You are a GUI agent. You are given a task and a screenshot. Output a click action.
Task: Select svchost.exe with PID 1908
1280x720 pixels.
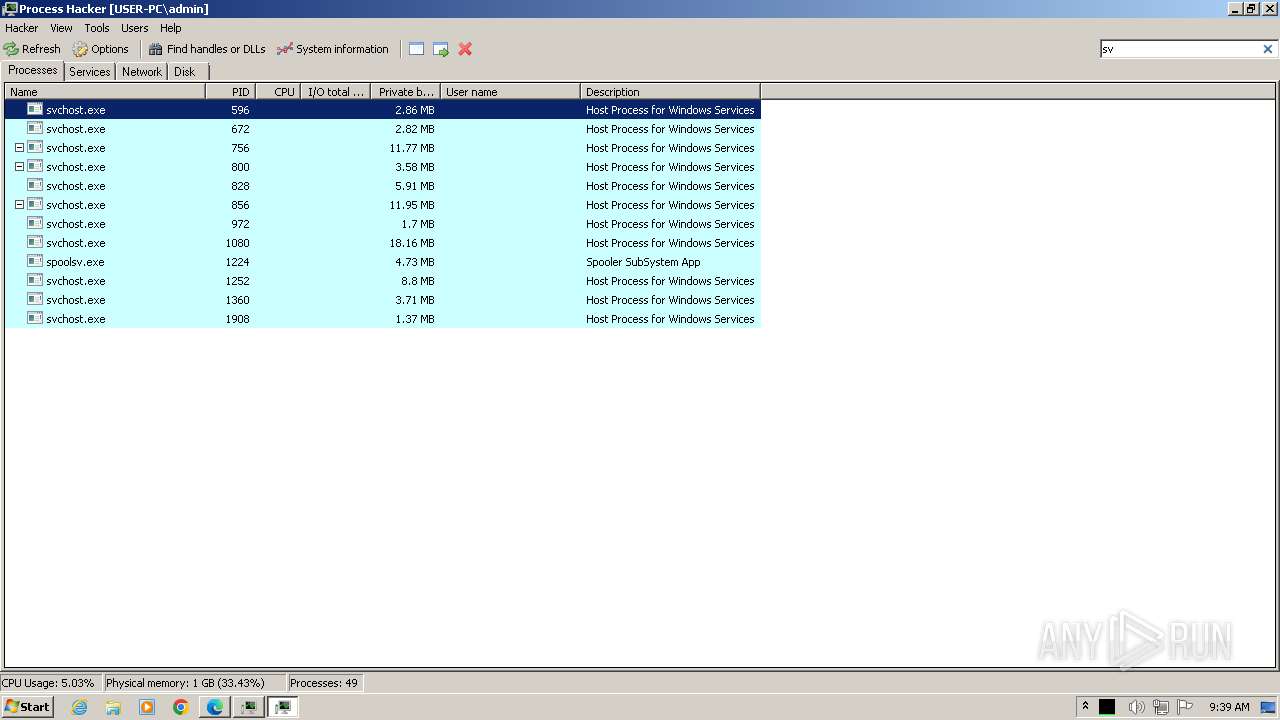pos(383,319)
